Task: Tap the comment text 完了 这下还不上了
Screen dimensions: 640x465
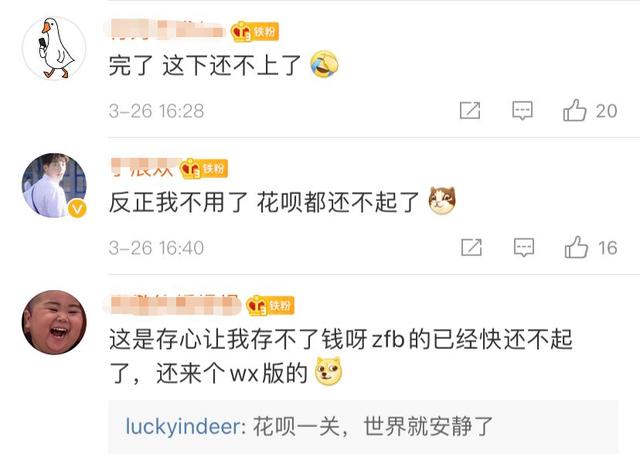Action: click(205, 65)
